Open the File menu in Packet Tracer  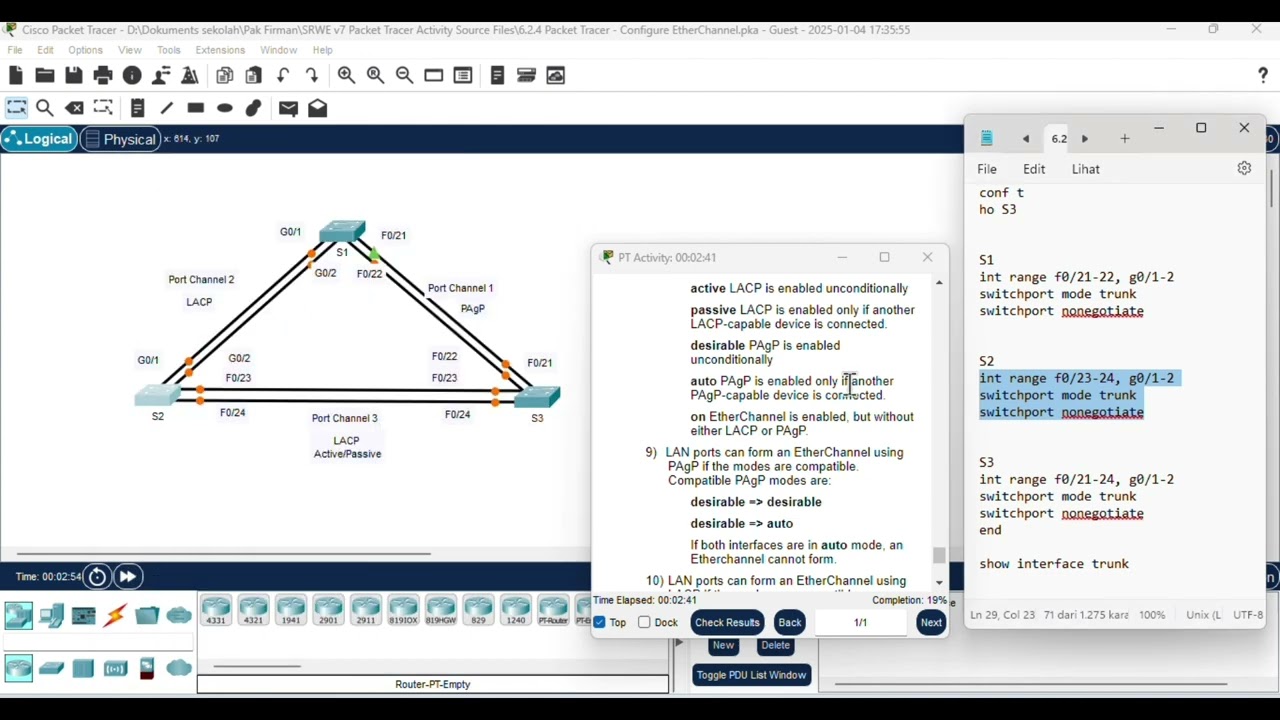15,50
